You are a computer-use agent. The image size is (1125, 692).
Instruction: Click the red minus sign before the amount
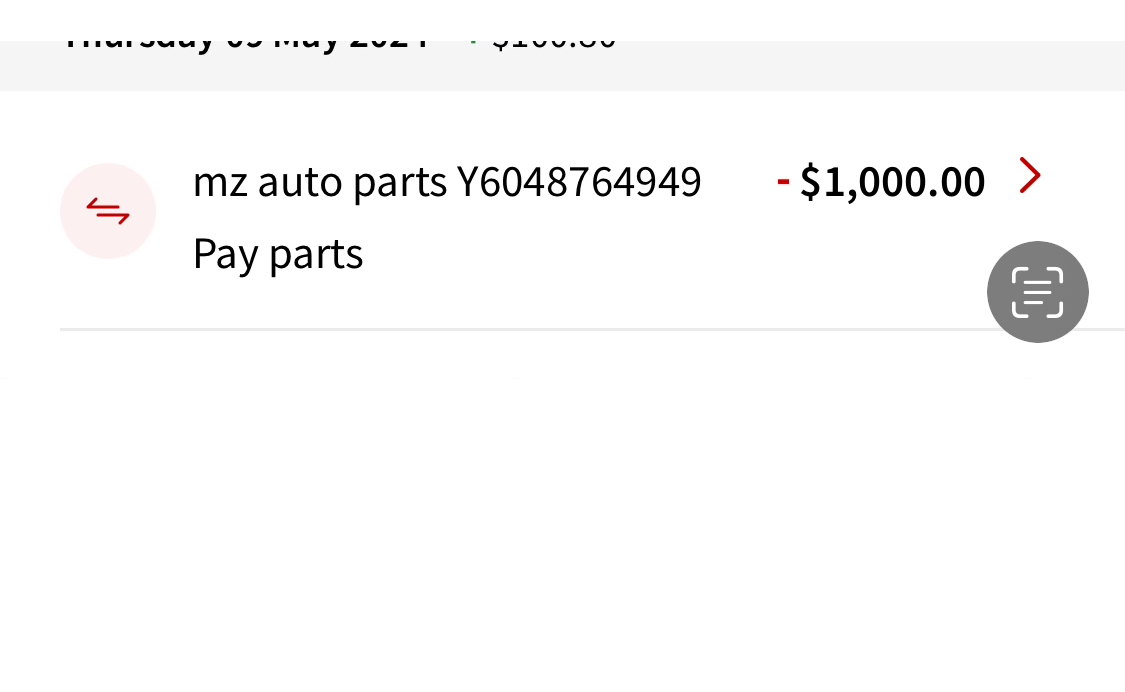(783, 181)
